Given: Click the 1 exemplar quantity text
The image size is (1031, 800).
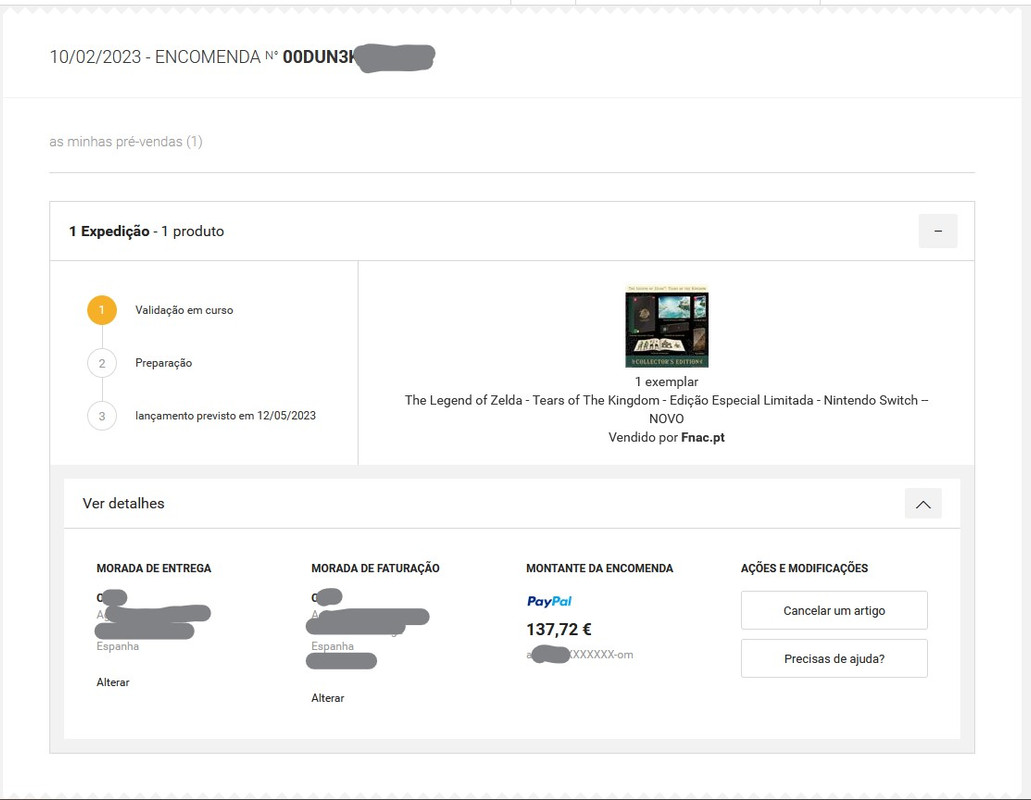Looking at the screenshot, I should point(666,381).
